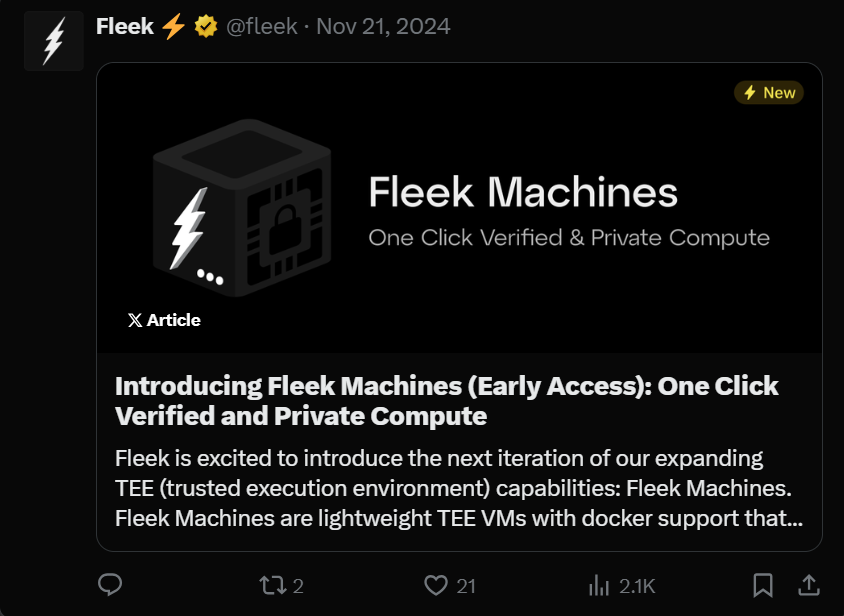Click the yellow lightning emoji after Fleek name
The width and height of the screenshot is (844, 616).
click(174, 27)
